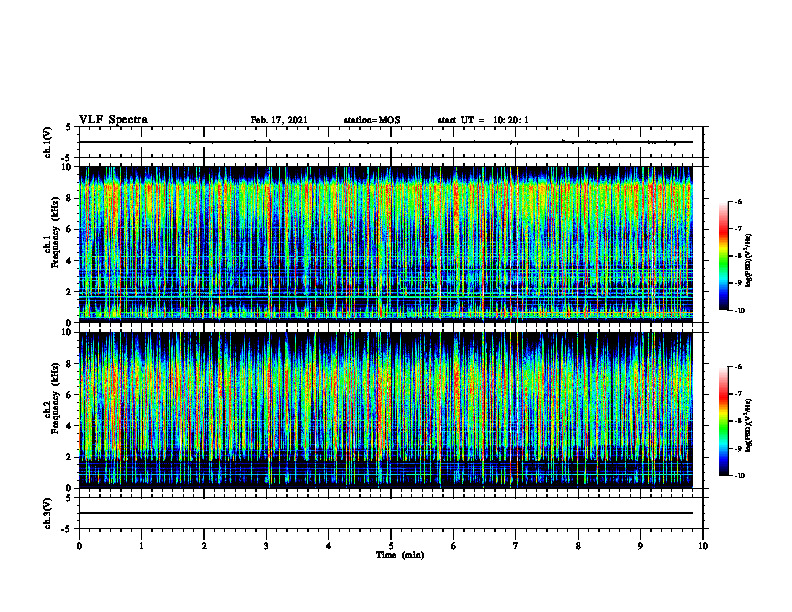Click the ch.1 spectrogram color bar

point(723,256)
